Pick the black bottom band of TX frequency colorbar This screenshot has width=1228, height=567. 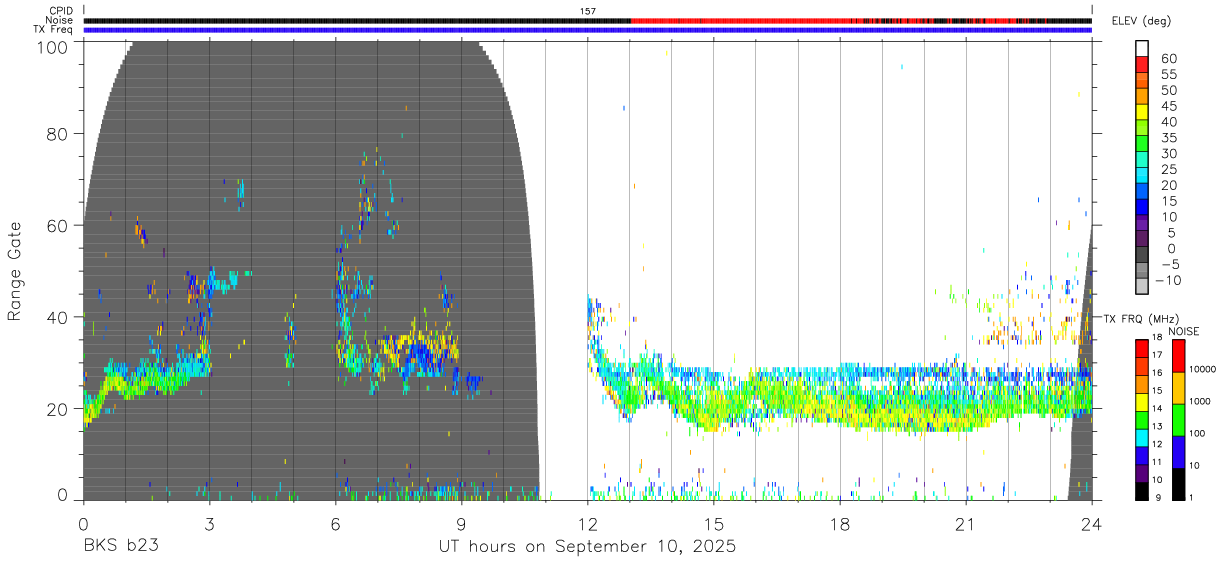pyautogui.click(x=1142, y=491)
